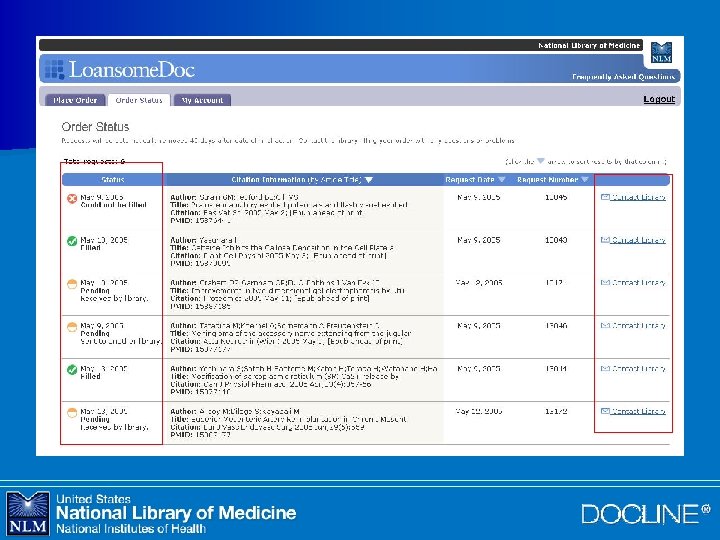Click the envelope icon in the gel electrophoresis row

point(605,282)
